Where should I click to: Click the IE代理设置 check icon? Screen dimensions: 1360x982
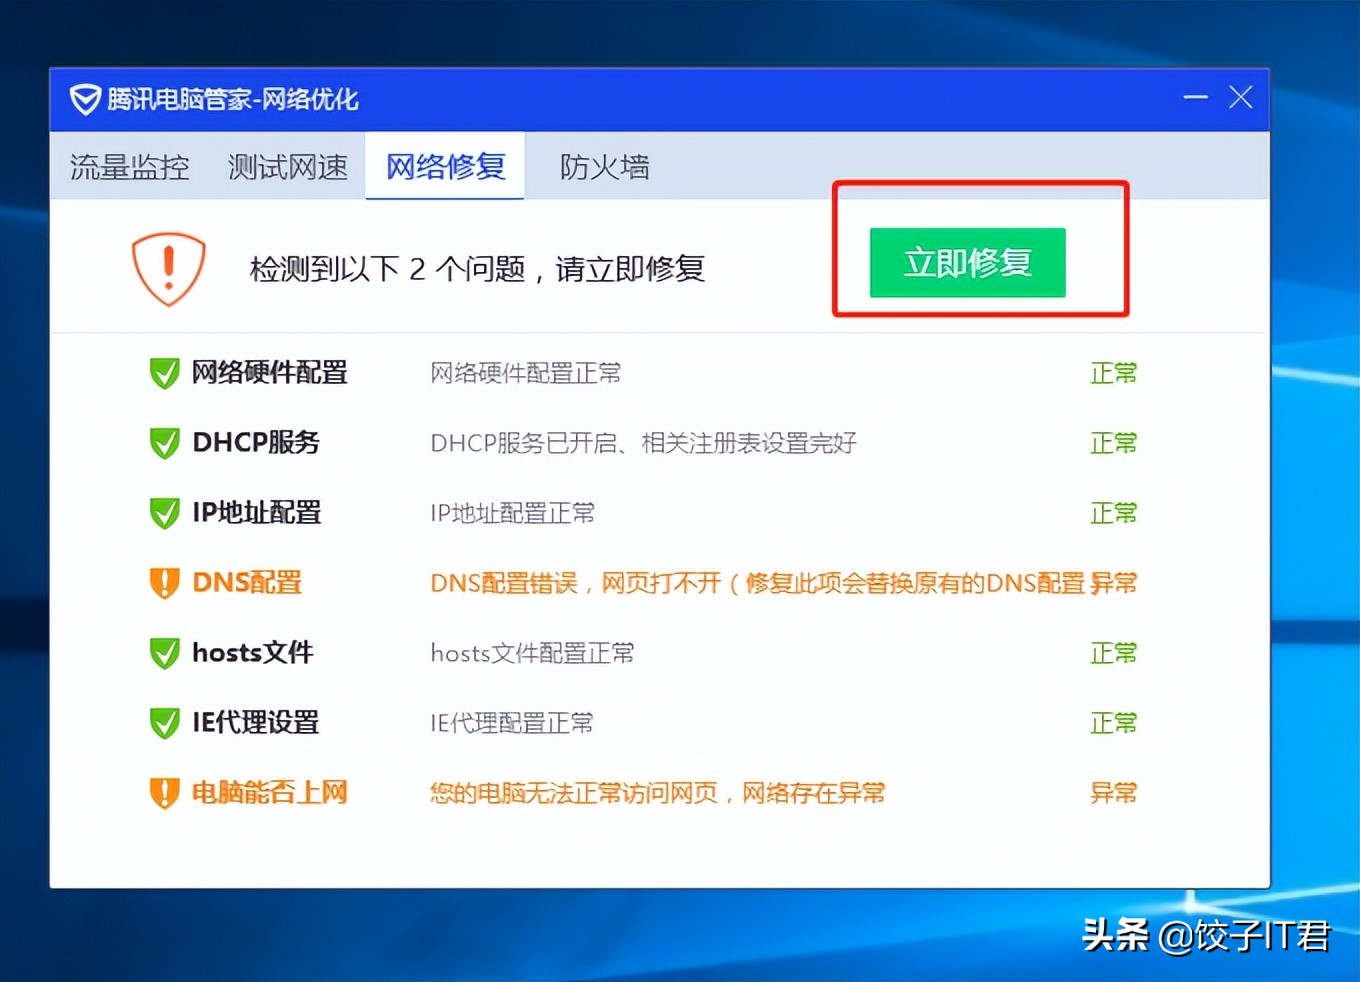coord(164,722)
